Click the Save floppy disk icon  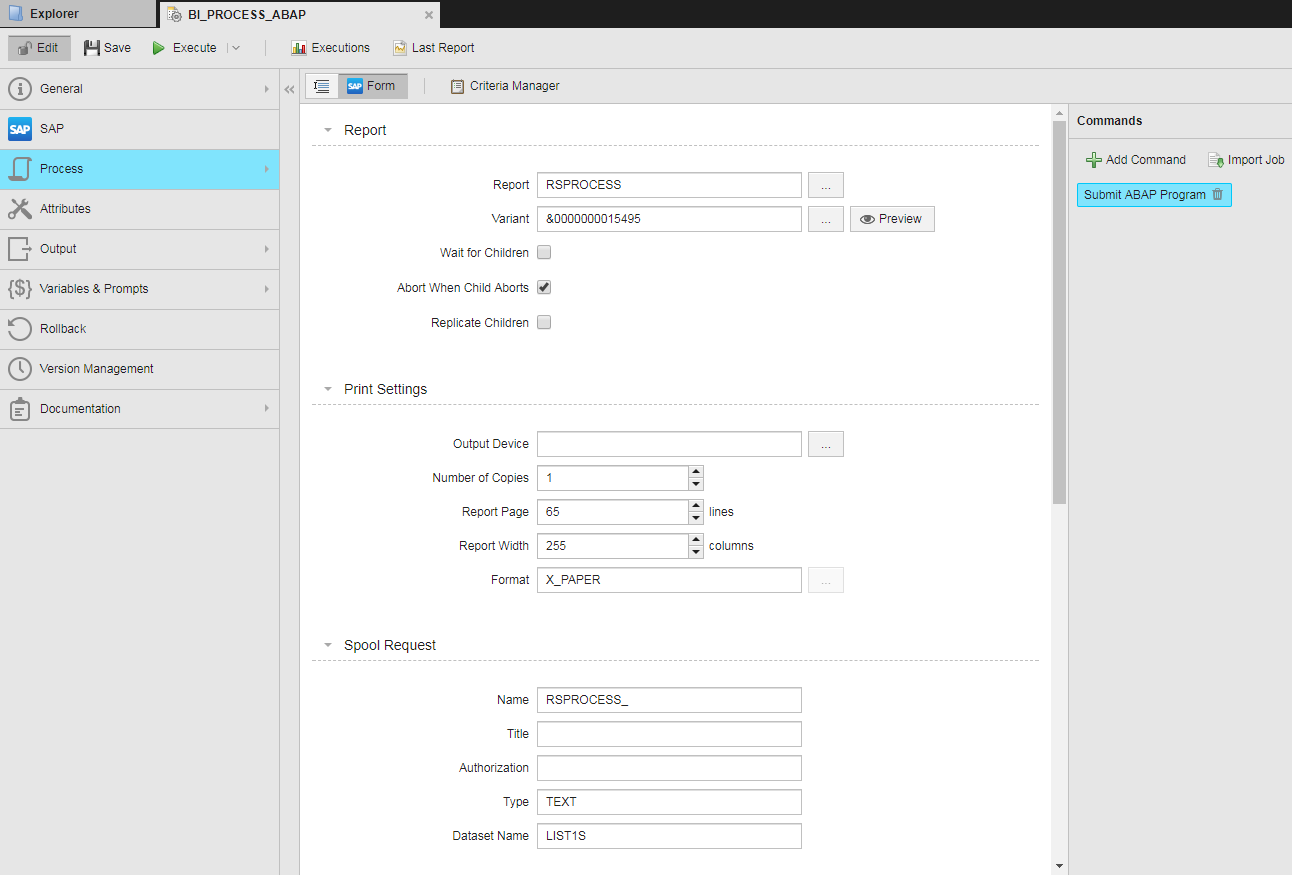pyautogui.click(x=92, y=48)
